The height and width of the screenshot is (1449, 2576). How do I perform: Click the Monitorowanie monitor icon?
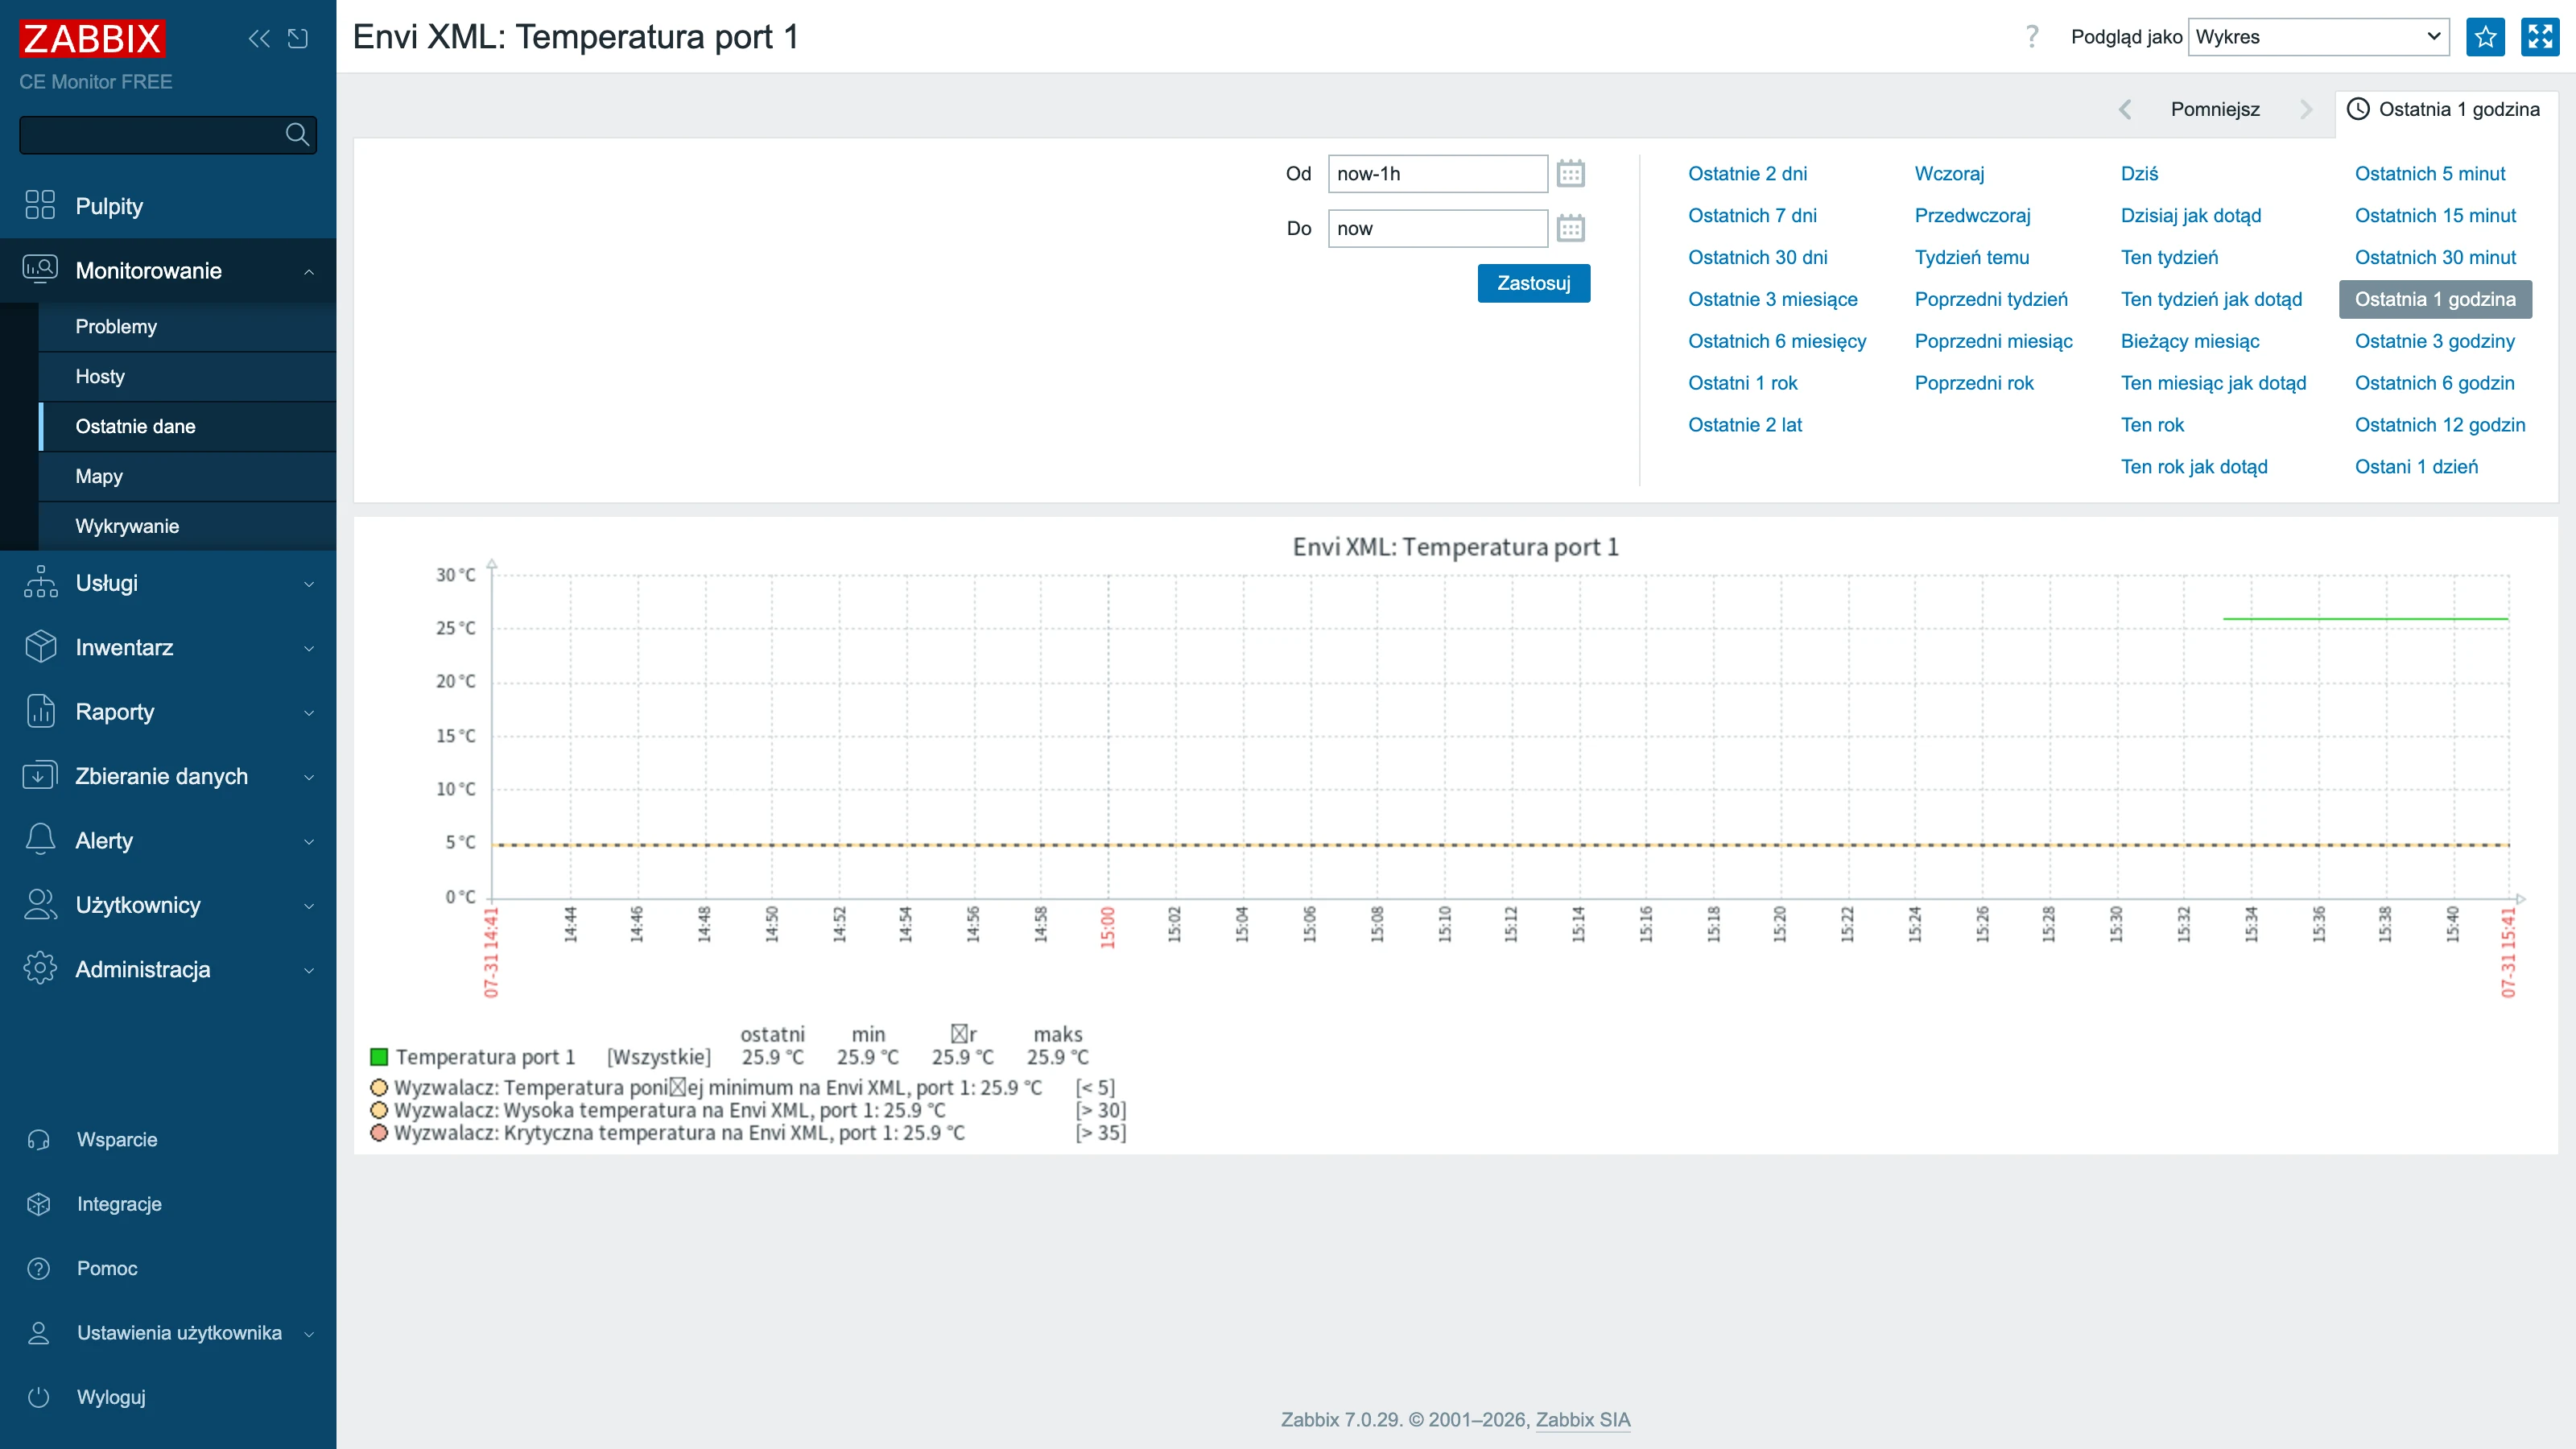(x=40, y=270)
